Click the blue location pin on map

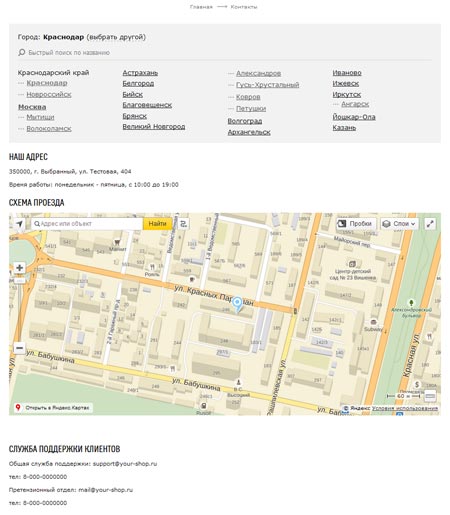point(237,304)
